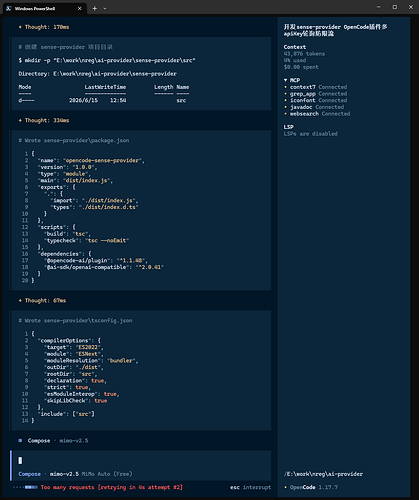Image resolution: width=419 pixels, height=500 pixels.
Task: Click the mkdir -p command line
Action: [107, 60]
